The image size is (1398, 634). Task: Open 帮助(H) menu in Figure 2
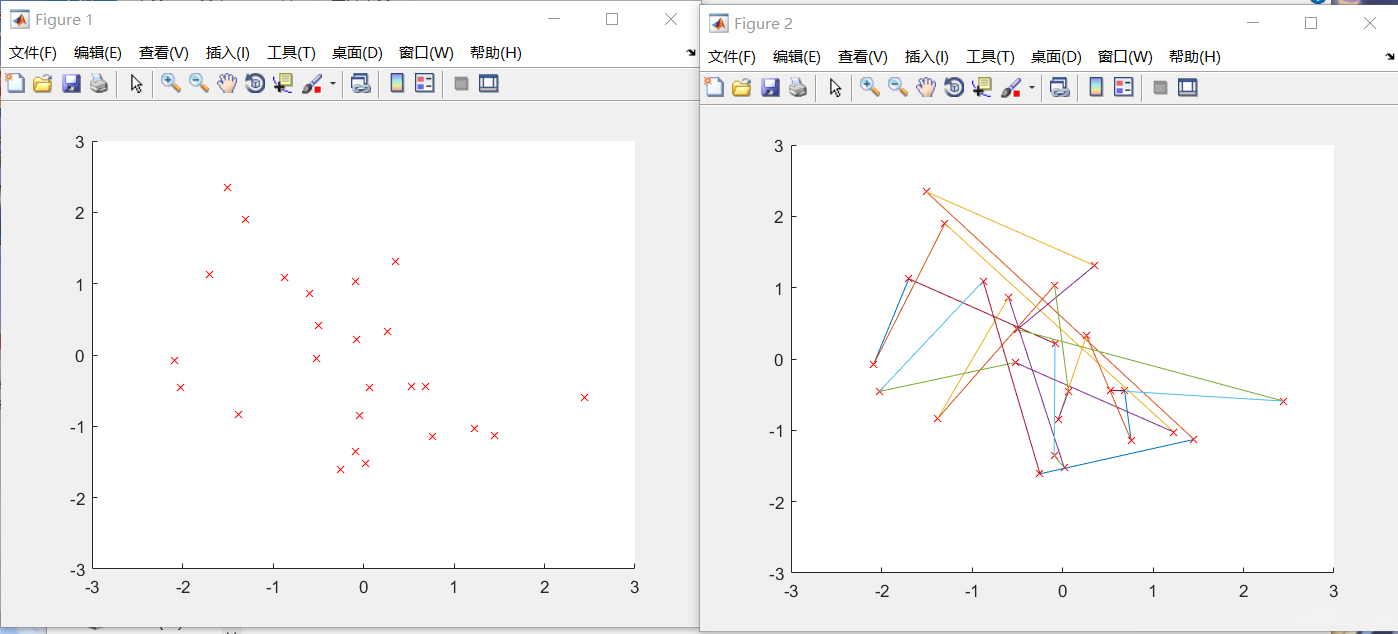[x=1195, y=57]
